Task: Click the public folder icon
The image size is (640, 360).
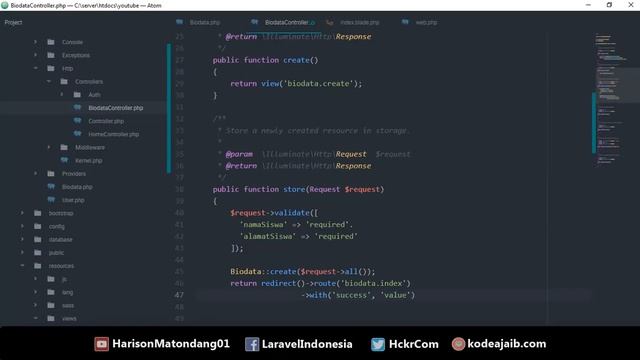Action: (x=38, y=253)
